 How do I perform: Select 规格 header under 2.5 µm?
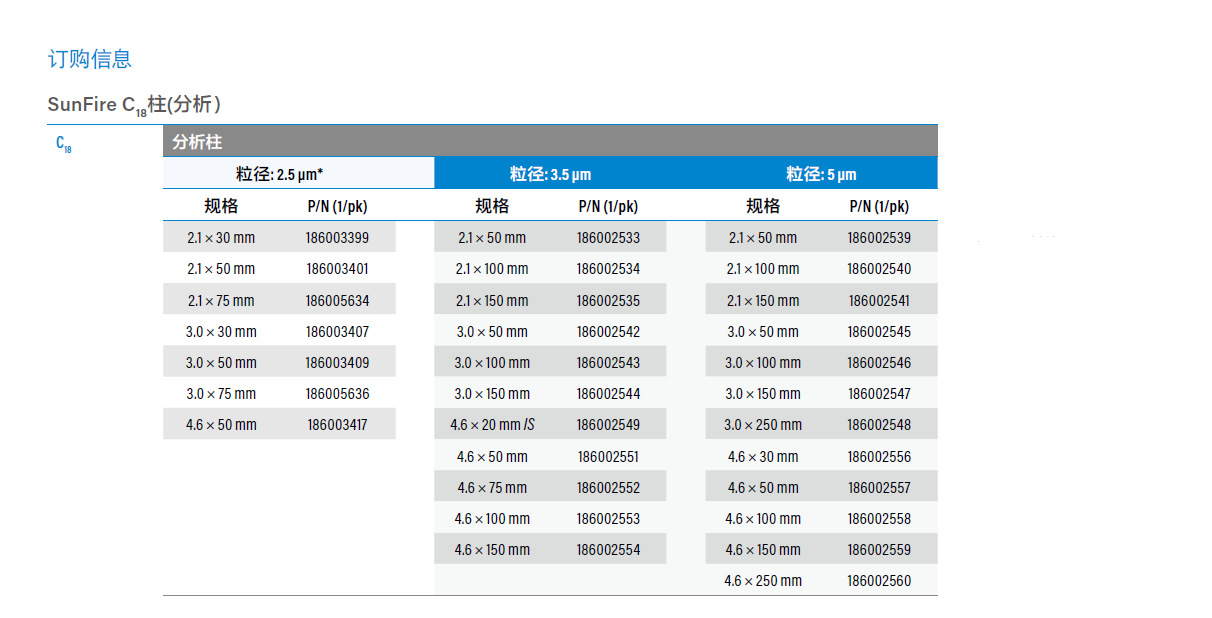(221, 206)
